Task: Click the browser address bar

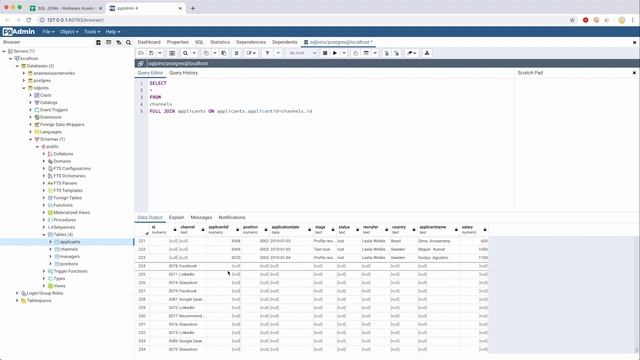Action: pyautogui.click(x=302, y=20)
